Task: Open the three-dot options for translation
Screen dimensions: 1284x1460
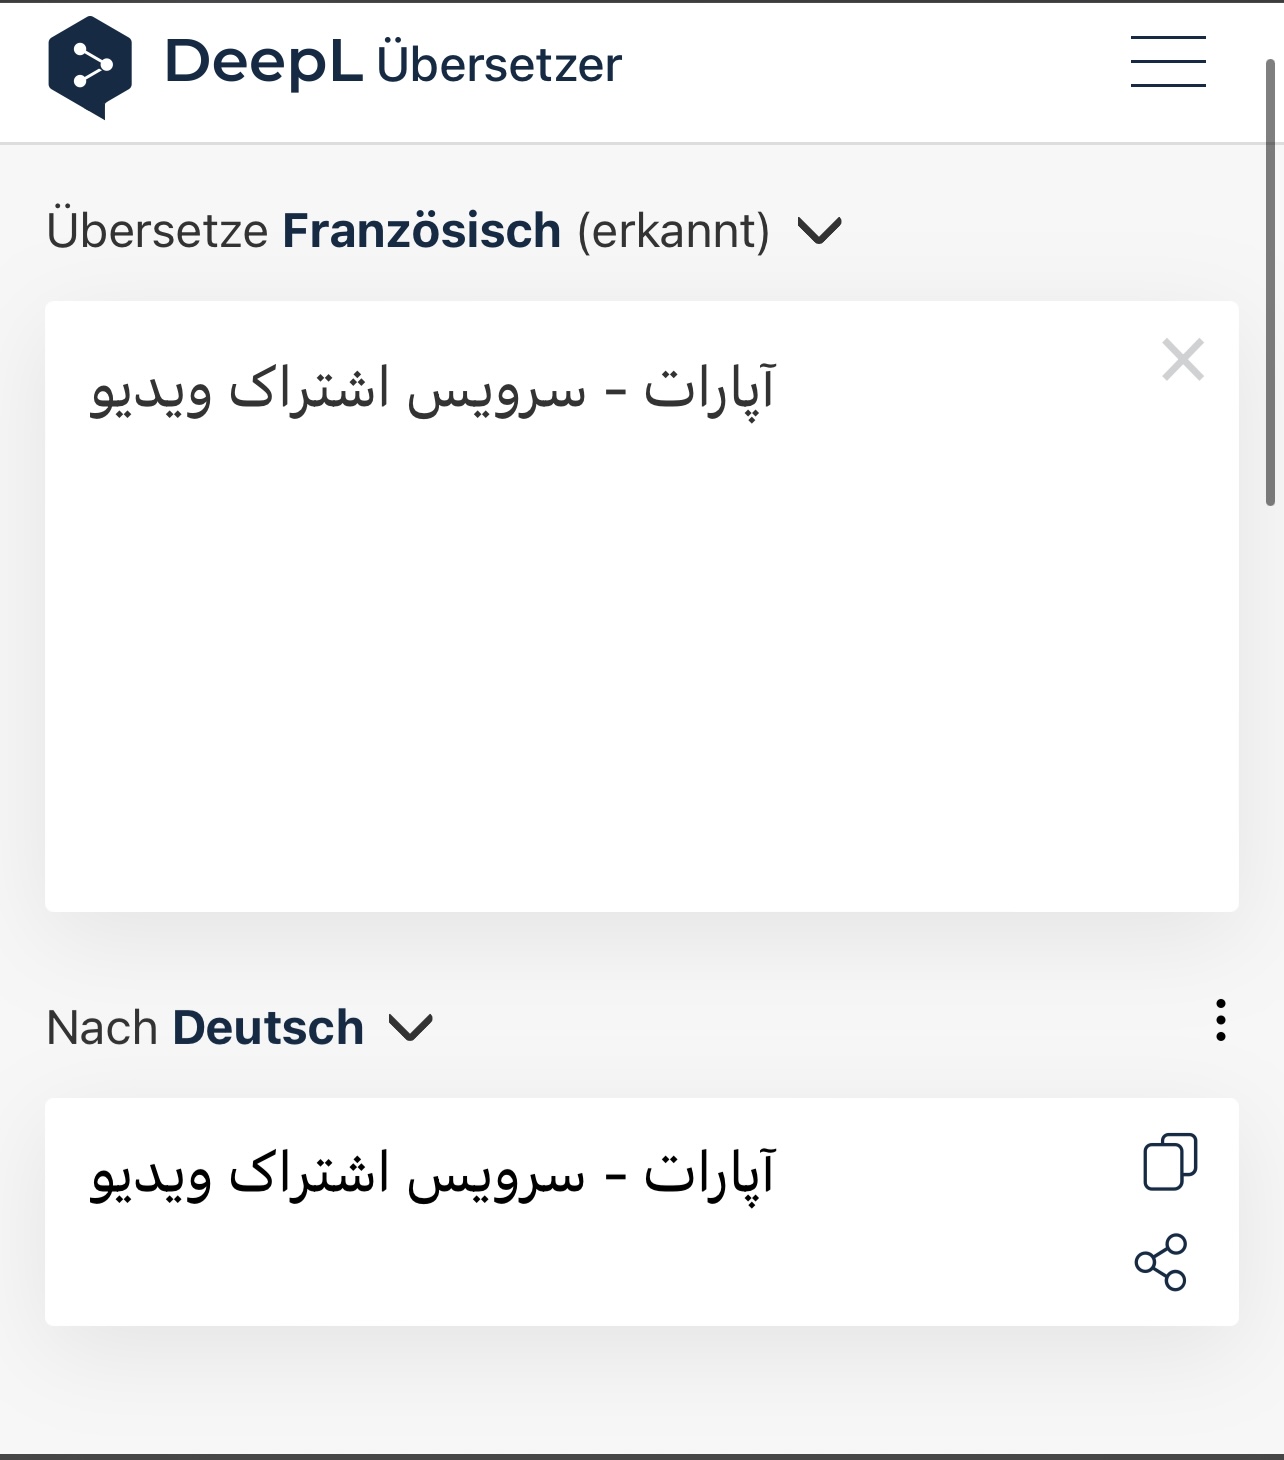Action: pyautogui.click(x=1220, y=1020)
